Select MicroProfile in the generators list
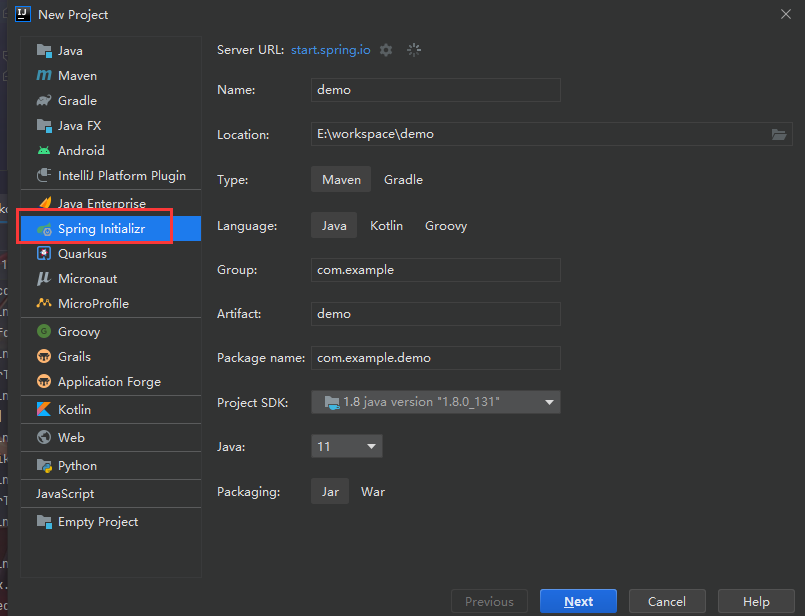 tap(111, 303)
